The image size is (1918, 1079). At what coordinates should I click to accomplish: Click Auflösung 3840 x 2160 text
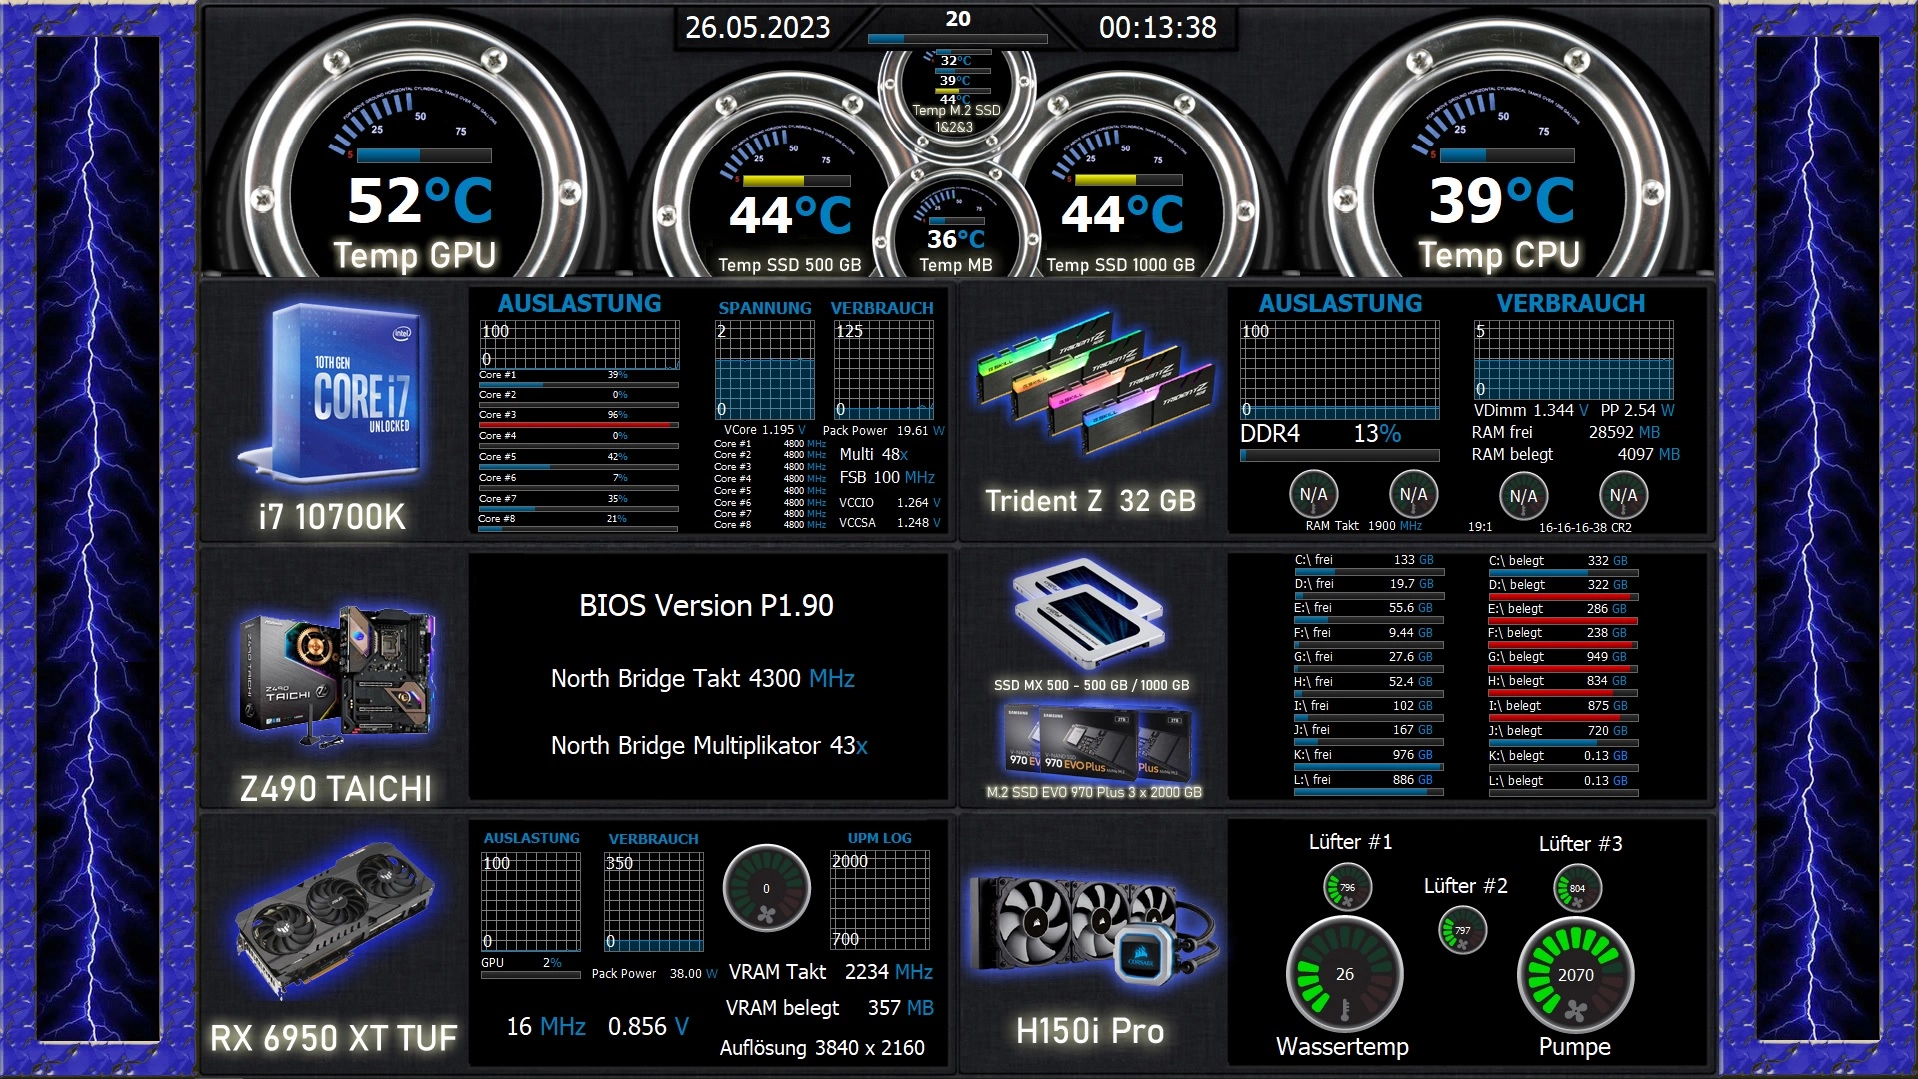(x=822, y=1048)
